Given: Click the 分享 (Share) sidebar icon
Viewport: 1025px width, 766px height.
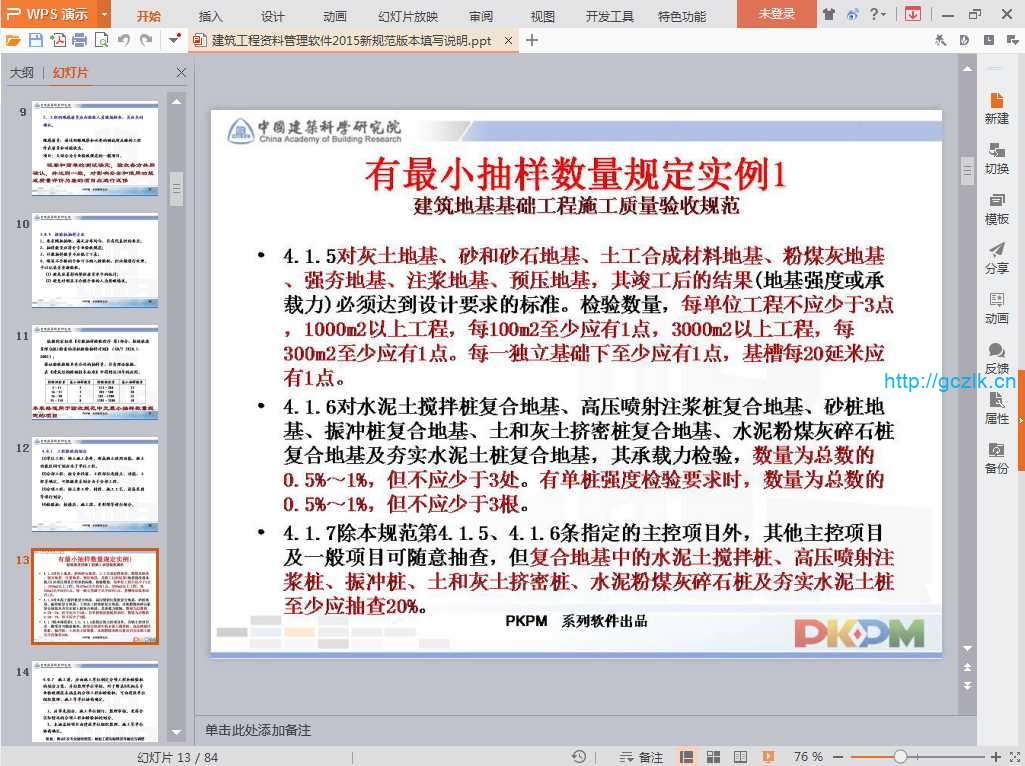Looking at the screenshot, I should tap(996, 257).
